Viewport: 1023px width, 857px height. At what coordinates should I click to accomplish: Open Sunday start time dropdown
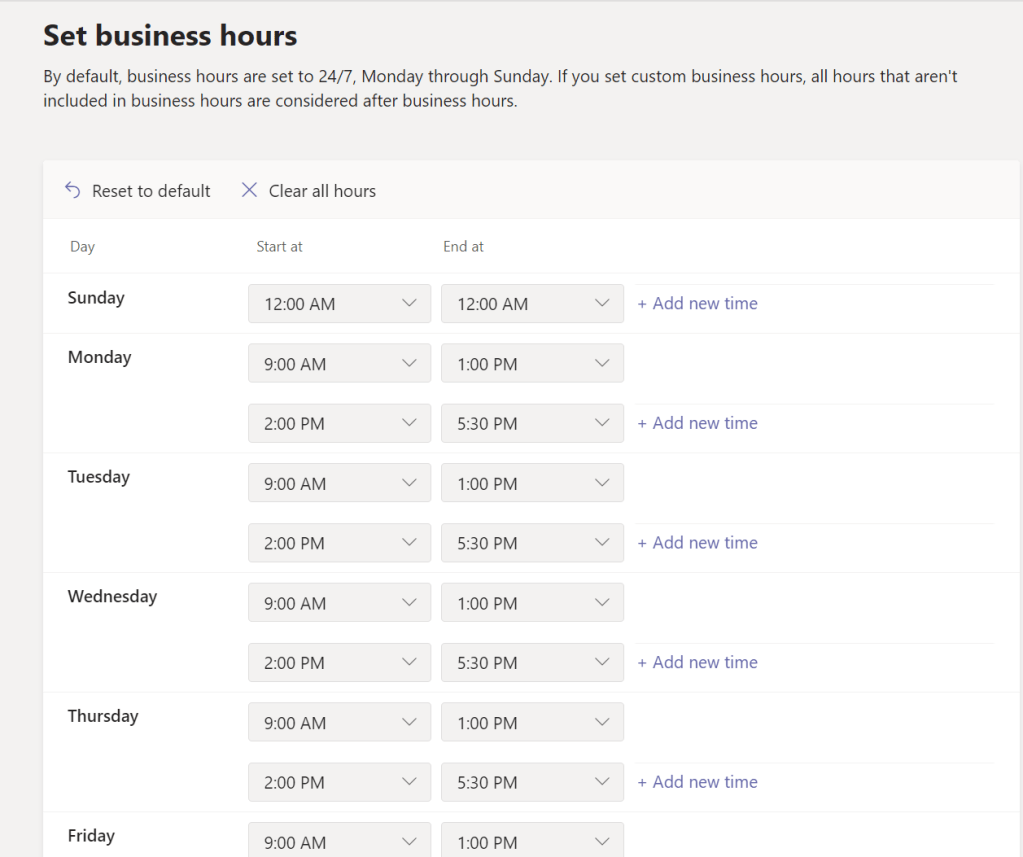click(x=339, y=304)
